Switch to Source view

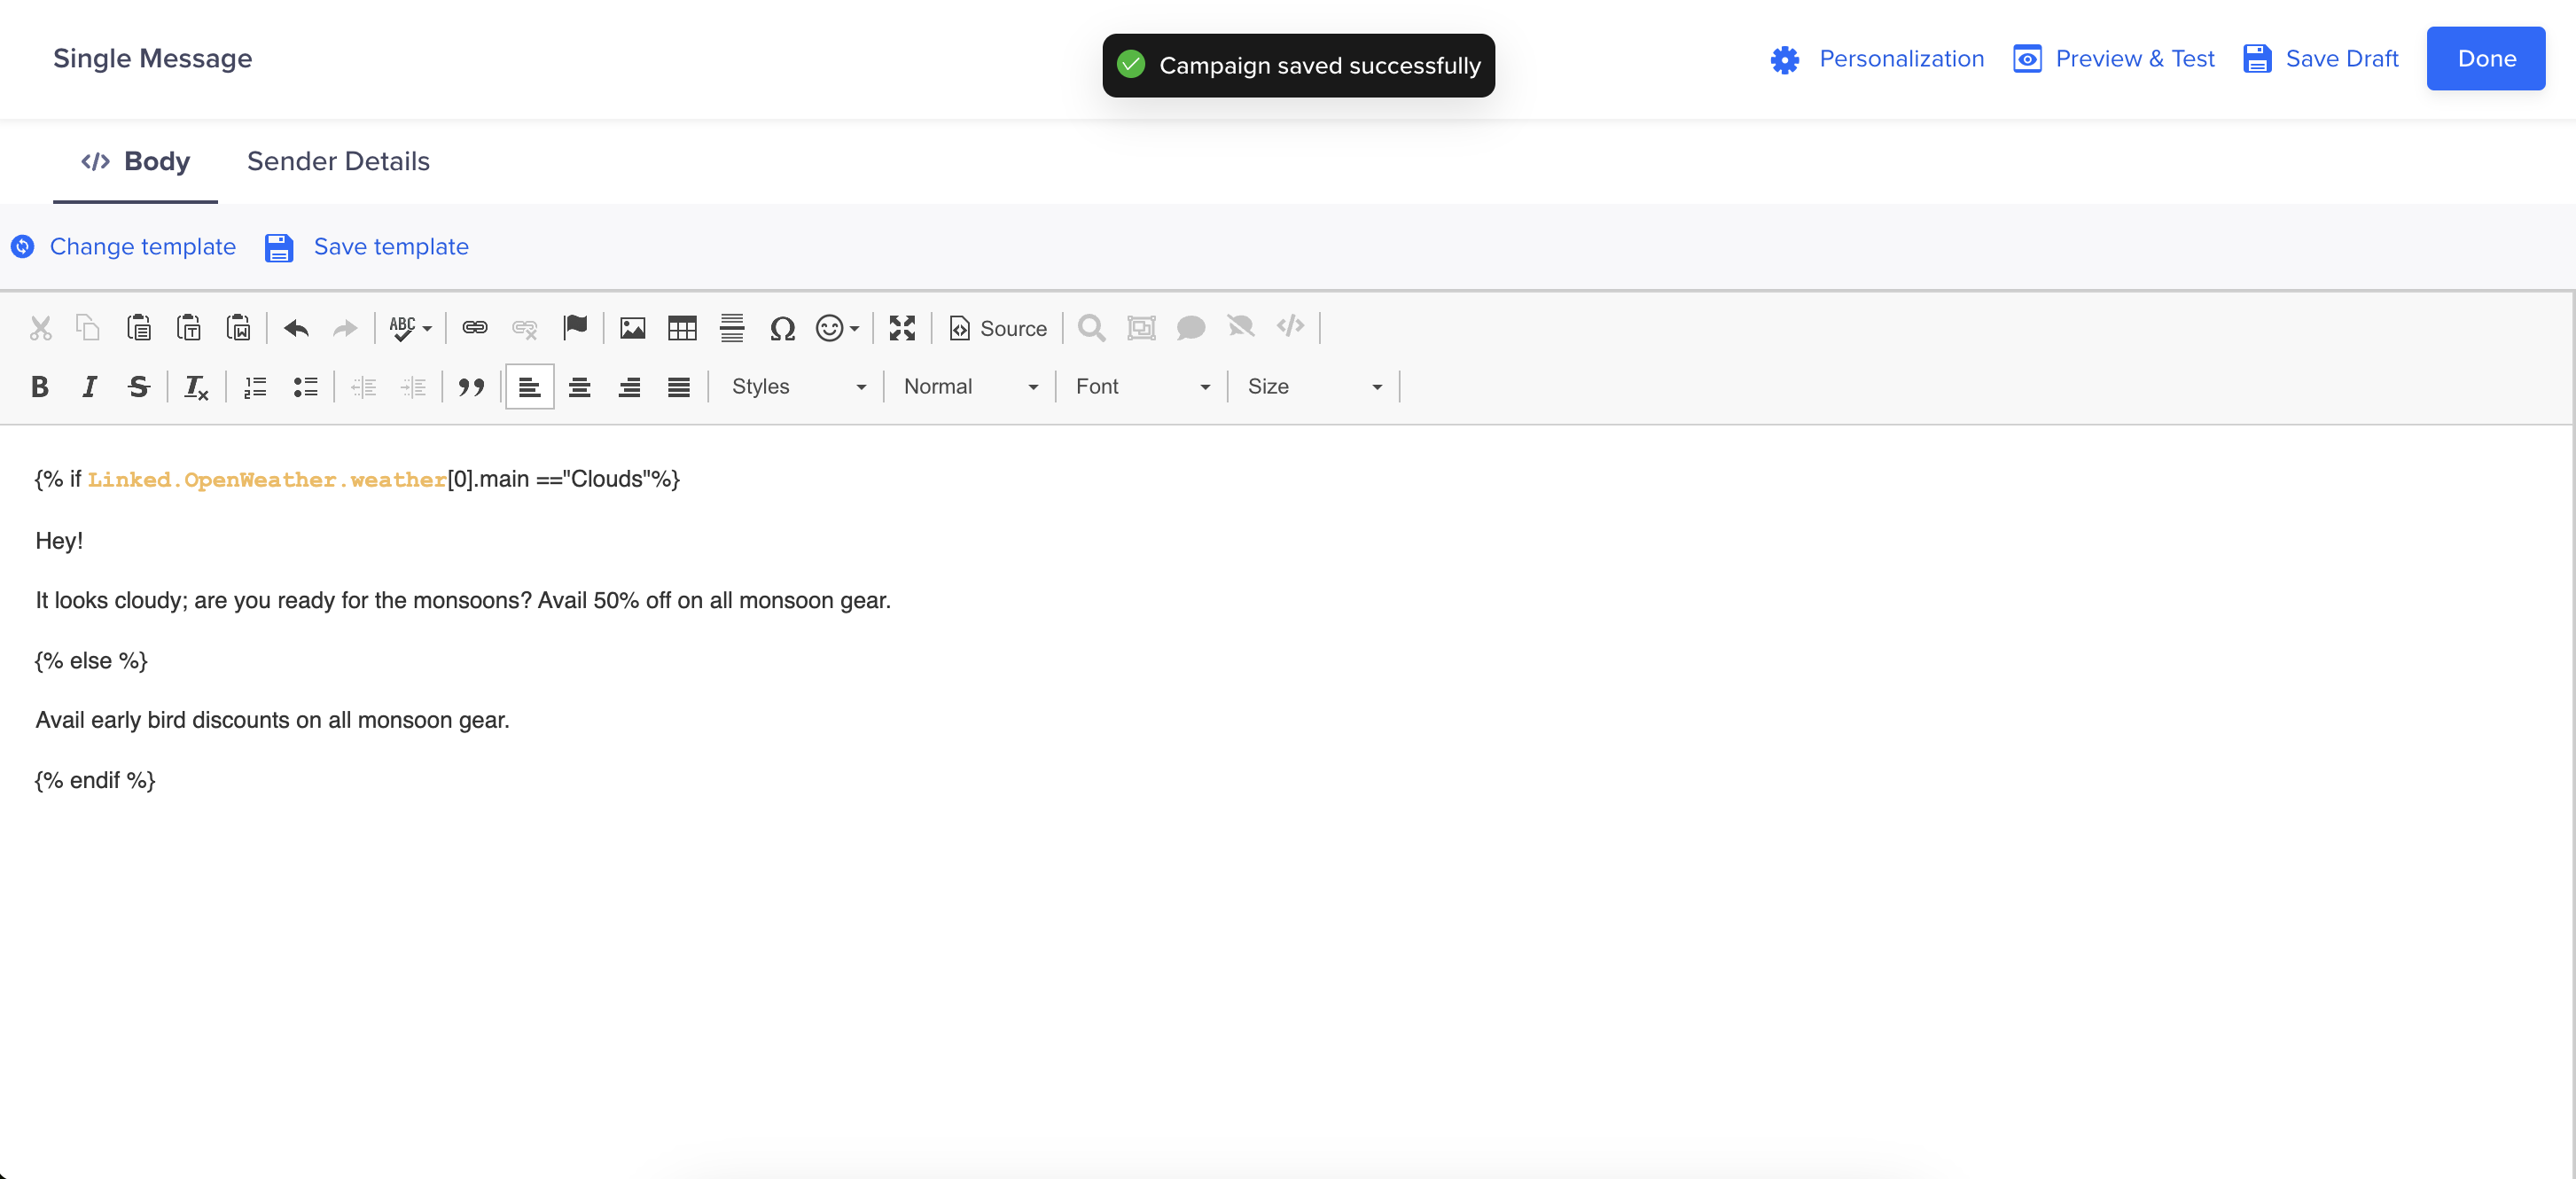[998, 328]
